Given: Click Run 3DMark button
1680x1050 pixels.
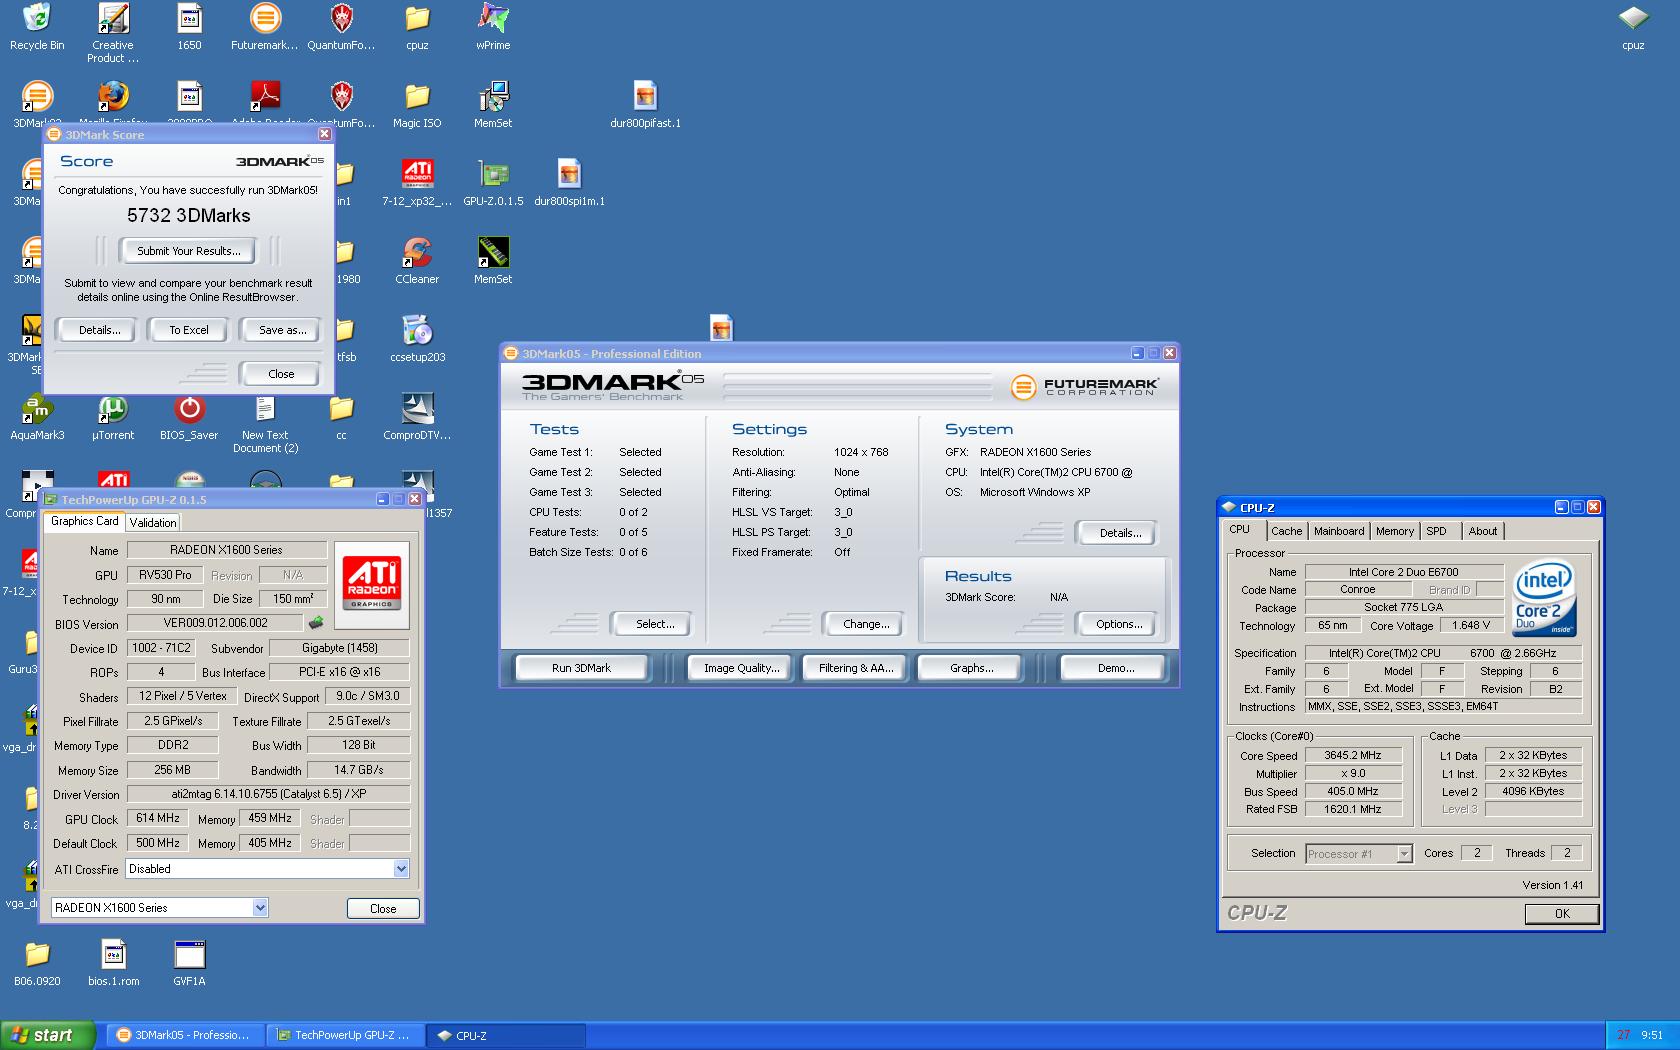Looking at the screenshot, I should point(581,668).
